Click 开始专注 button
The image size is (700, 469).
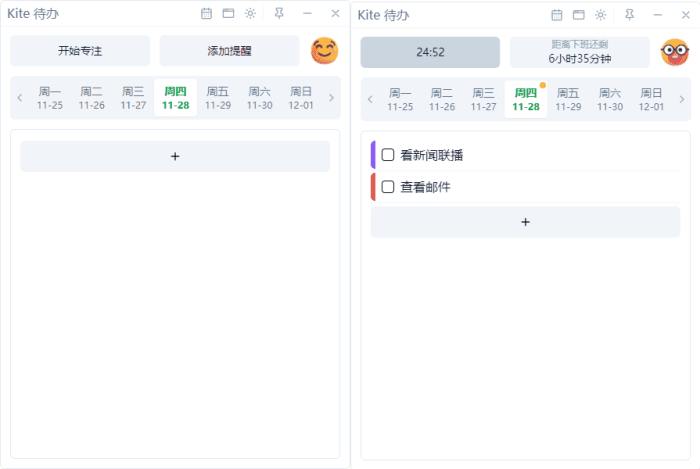point(80,51)
